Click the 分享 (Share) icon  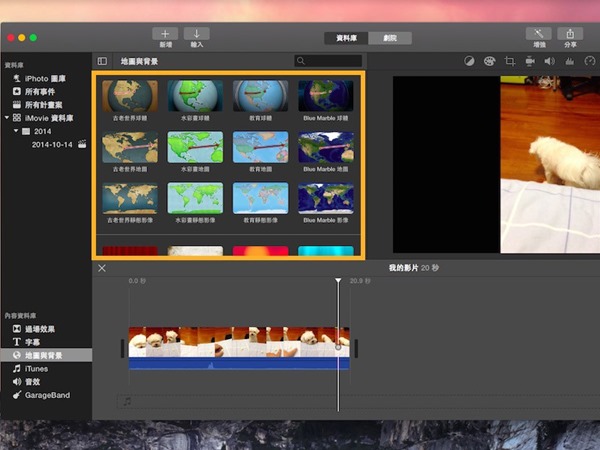pyautogui.click(x=570, y=33)
